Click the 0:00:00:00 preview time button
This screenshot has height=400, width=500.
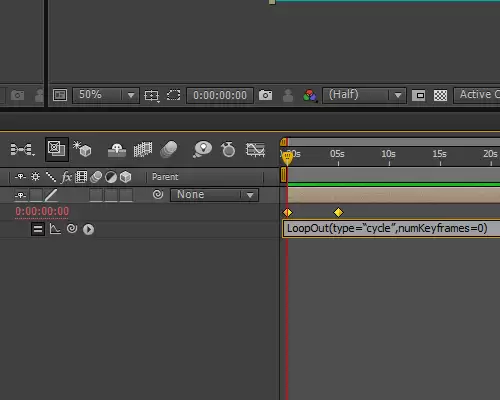pyautogui.click(x=220, y=95)
